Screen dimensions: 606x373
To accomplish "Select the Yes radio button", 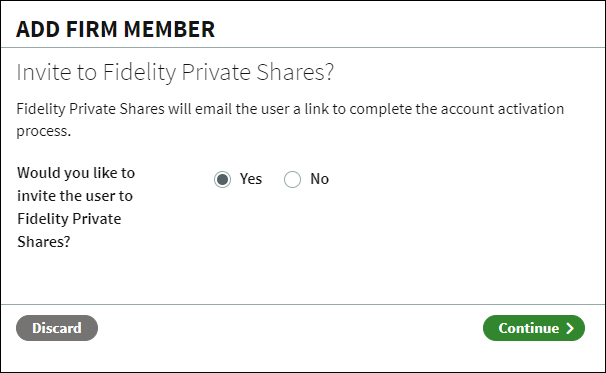I will click(222, 179).
